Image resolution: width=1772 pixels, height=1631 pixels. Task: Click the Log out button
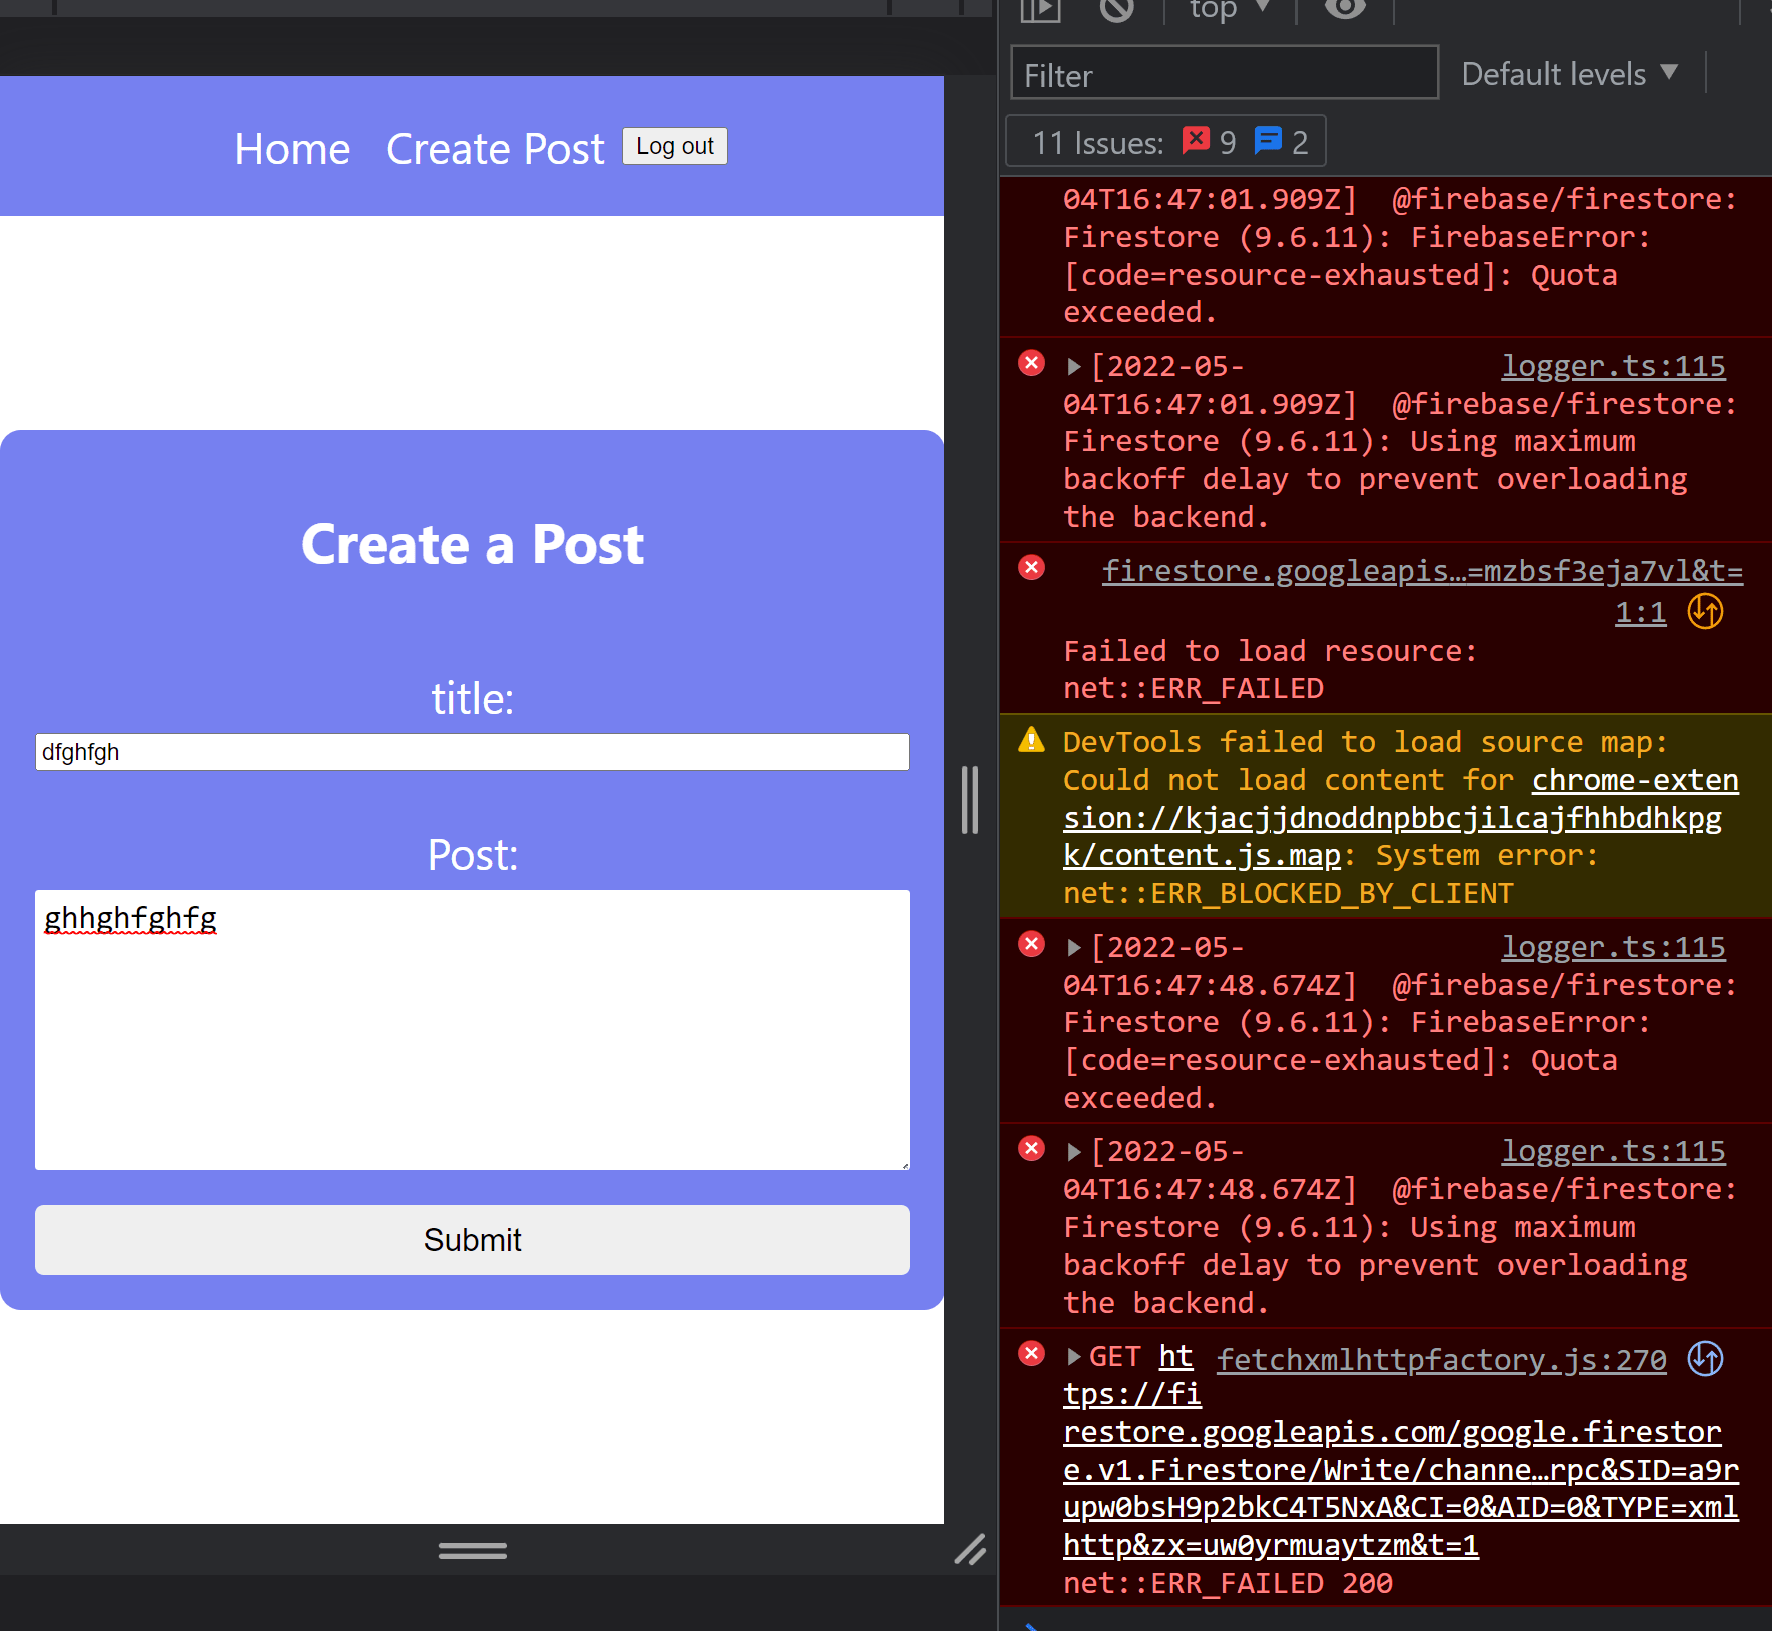675,146
